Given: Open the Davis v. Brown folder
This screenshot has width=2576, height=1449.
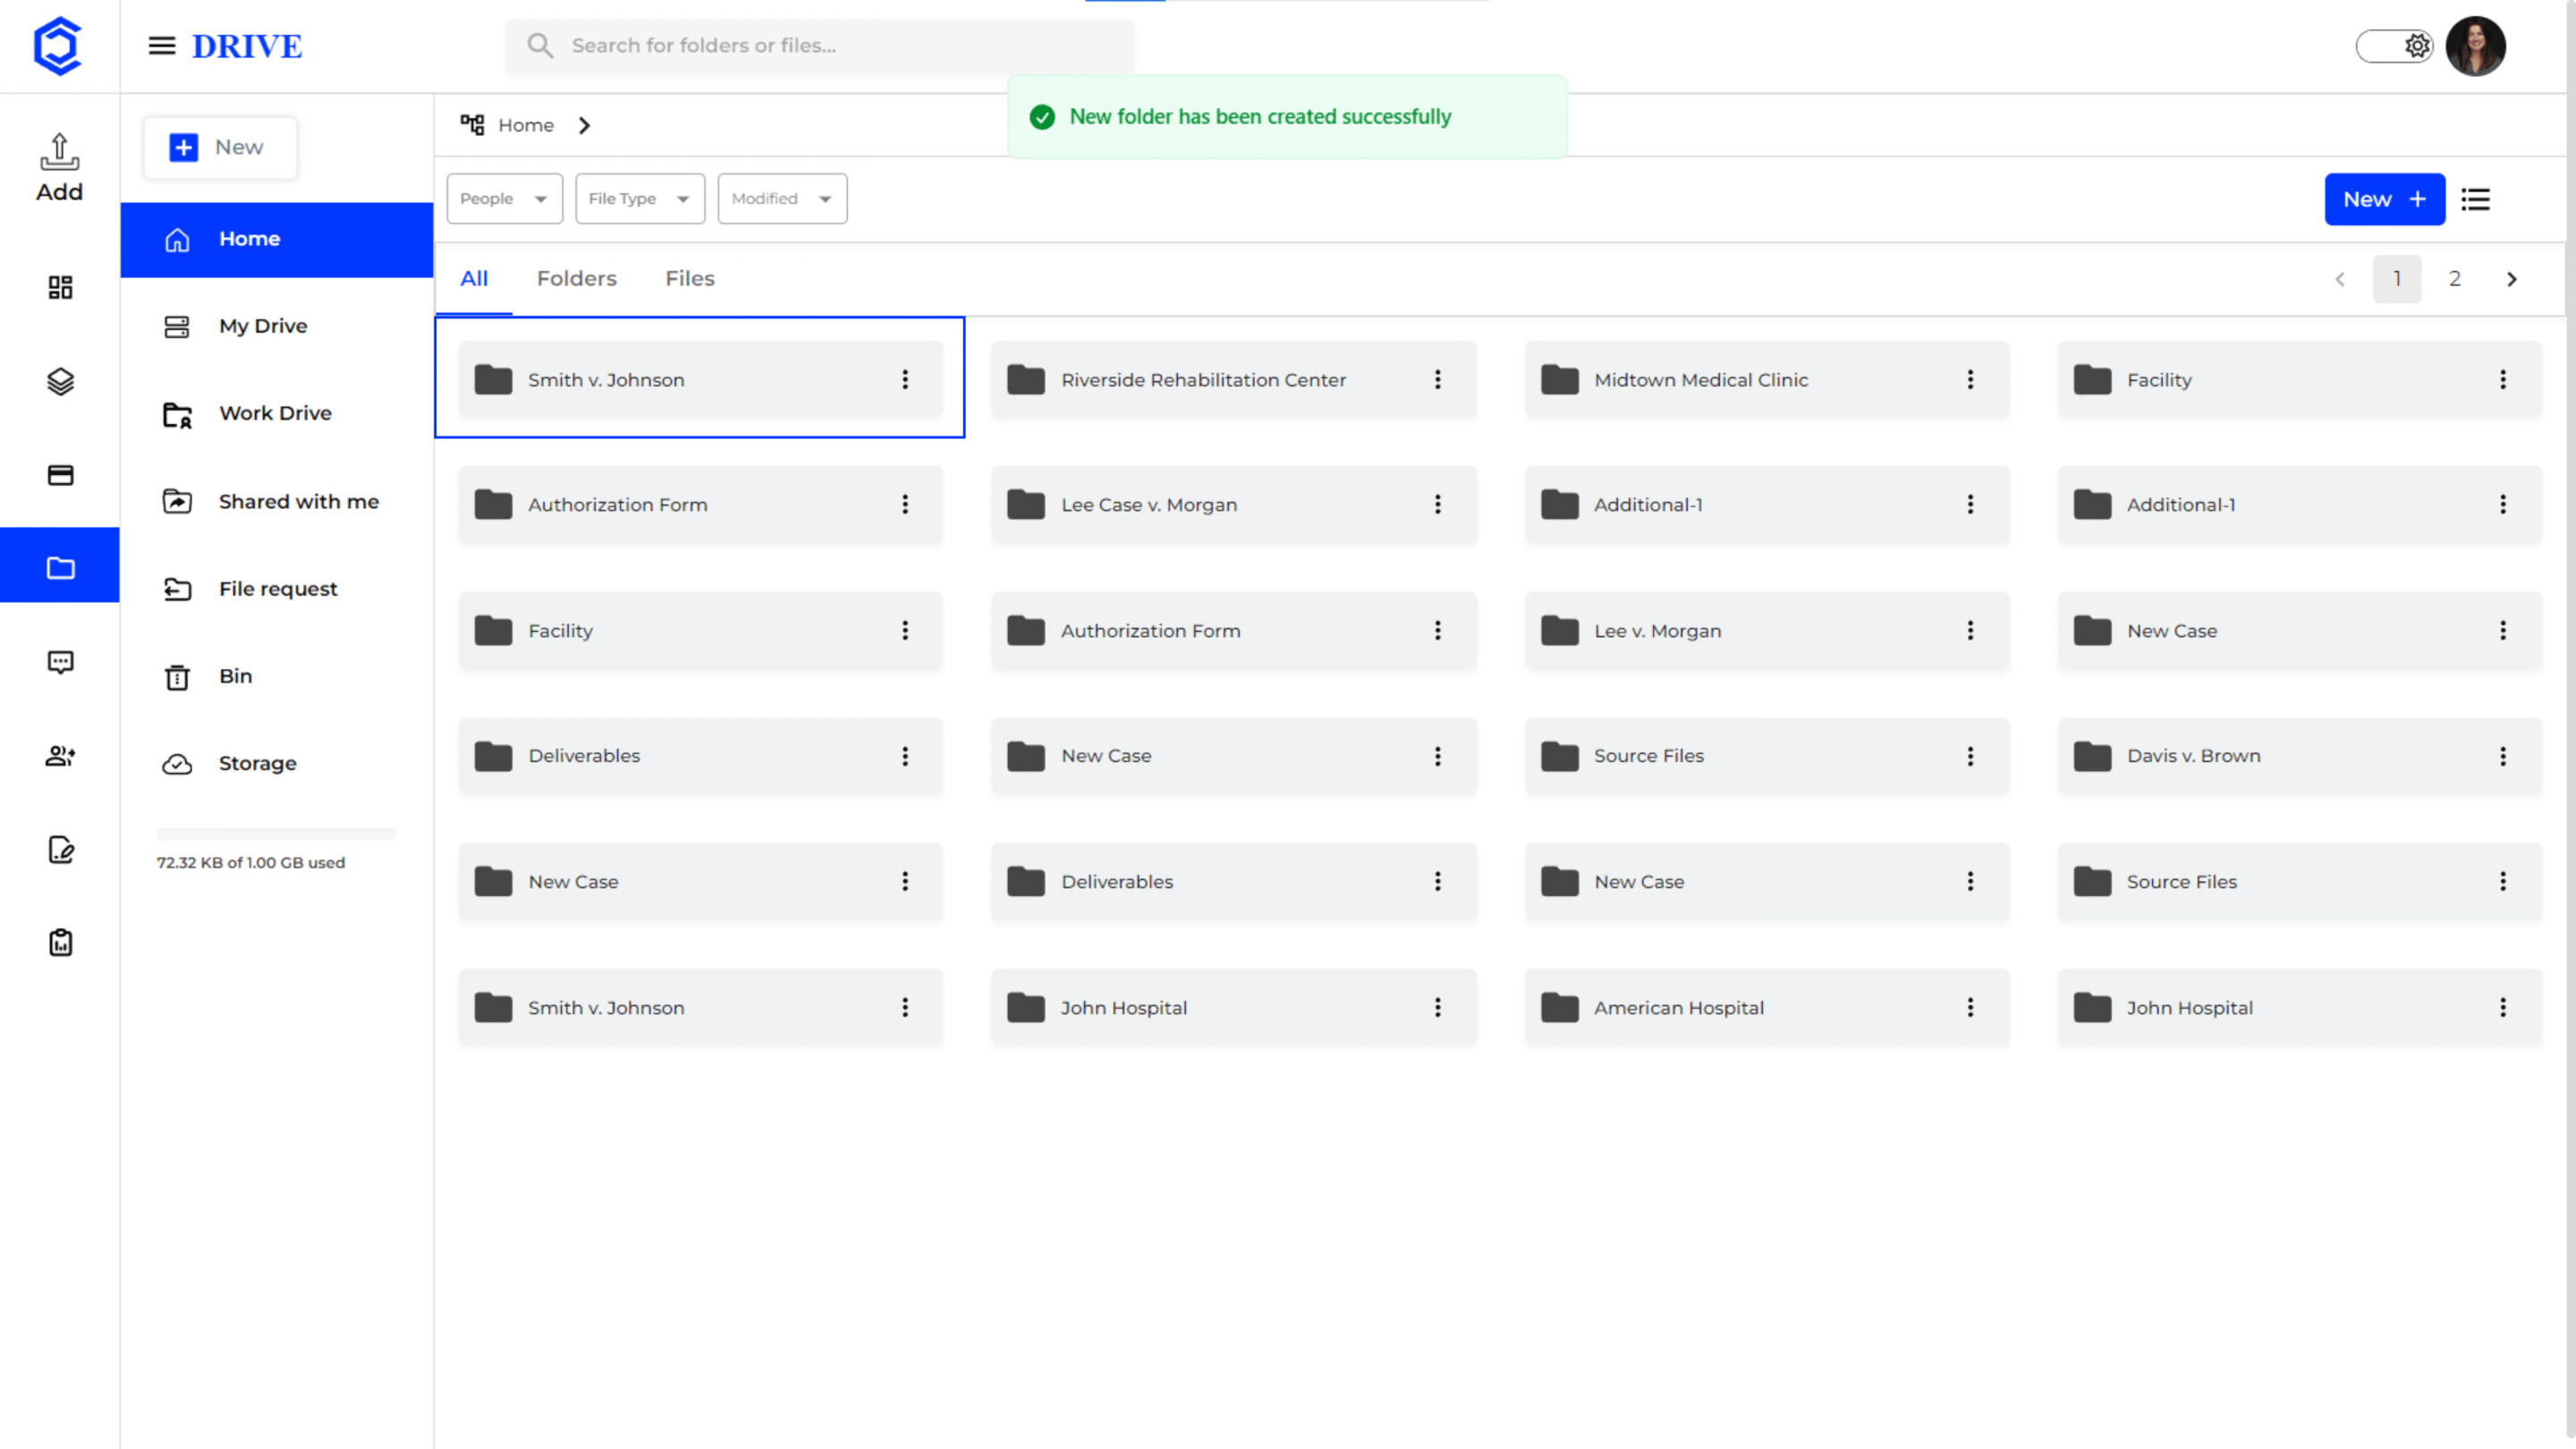Looking at the screenshot, I should (x=2299, y=756).
